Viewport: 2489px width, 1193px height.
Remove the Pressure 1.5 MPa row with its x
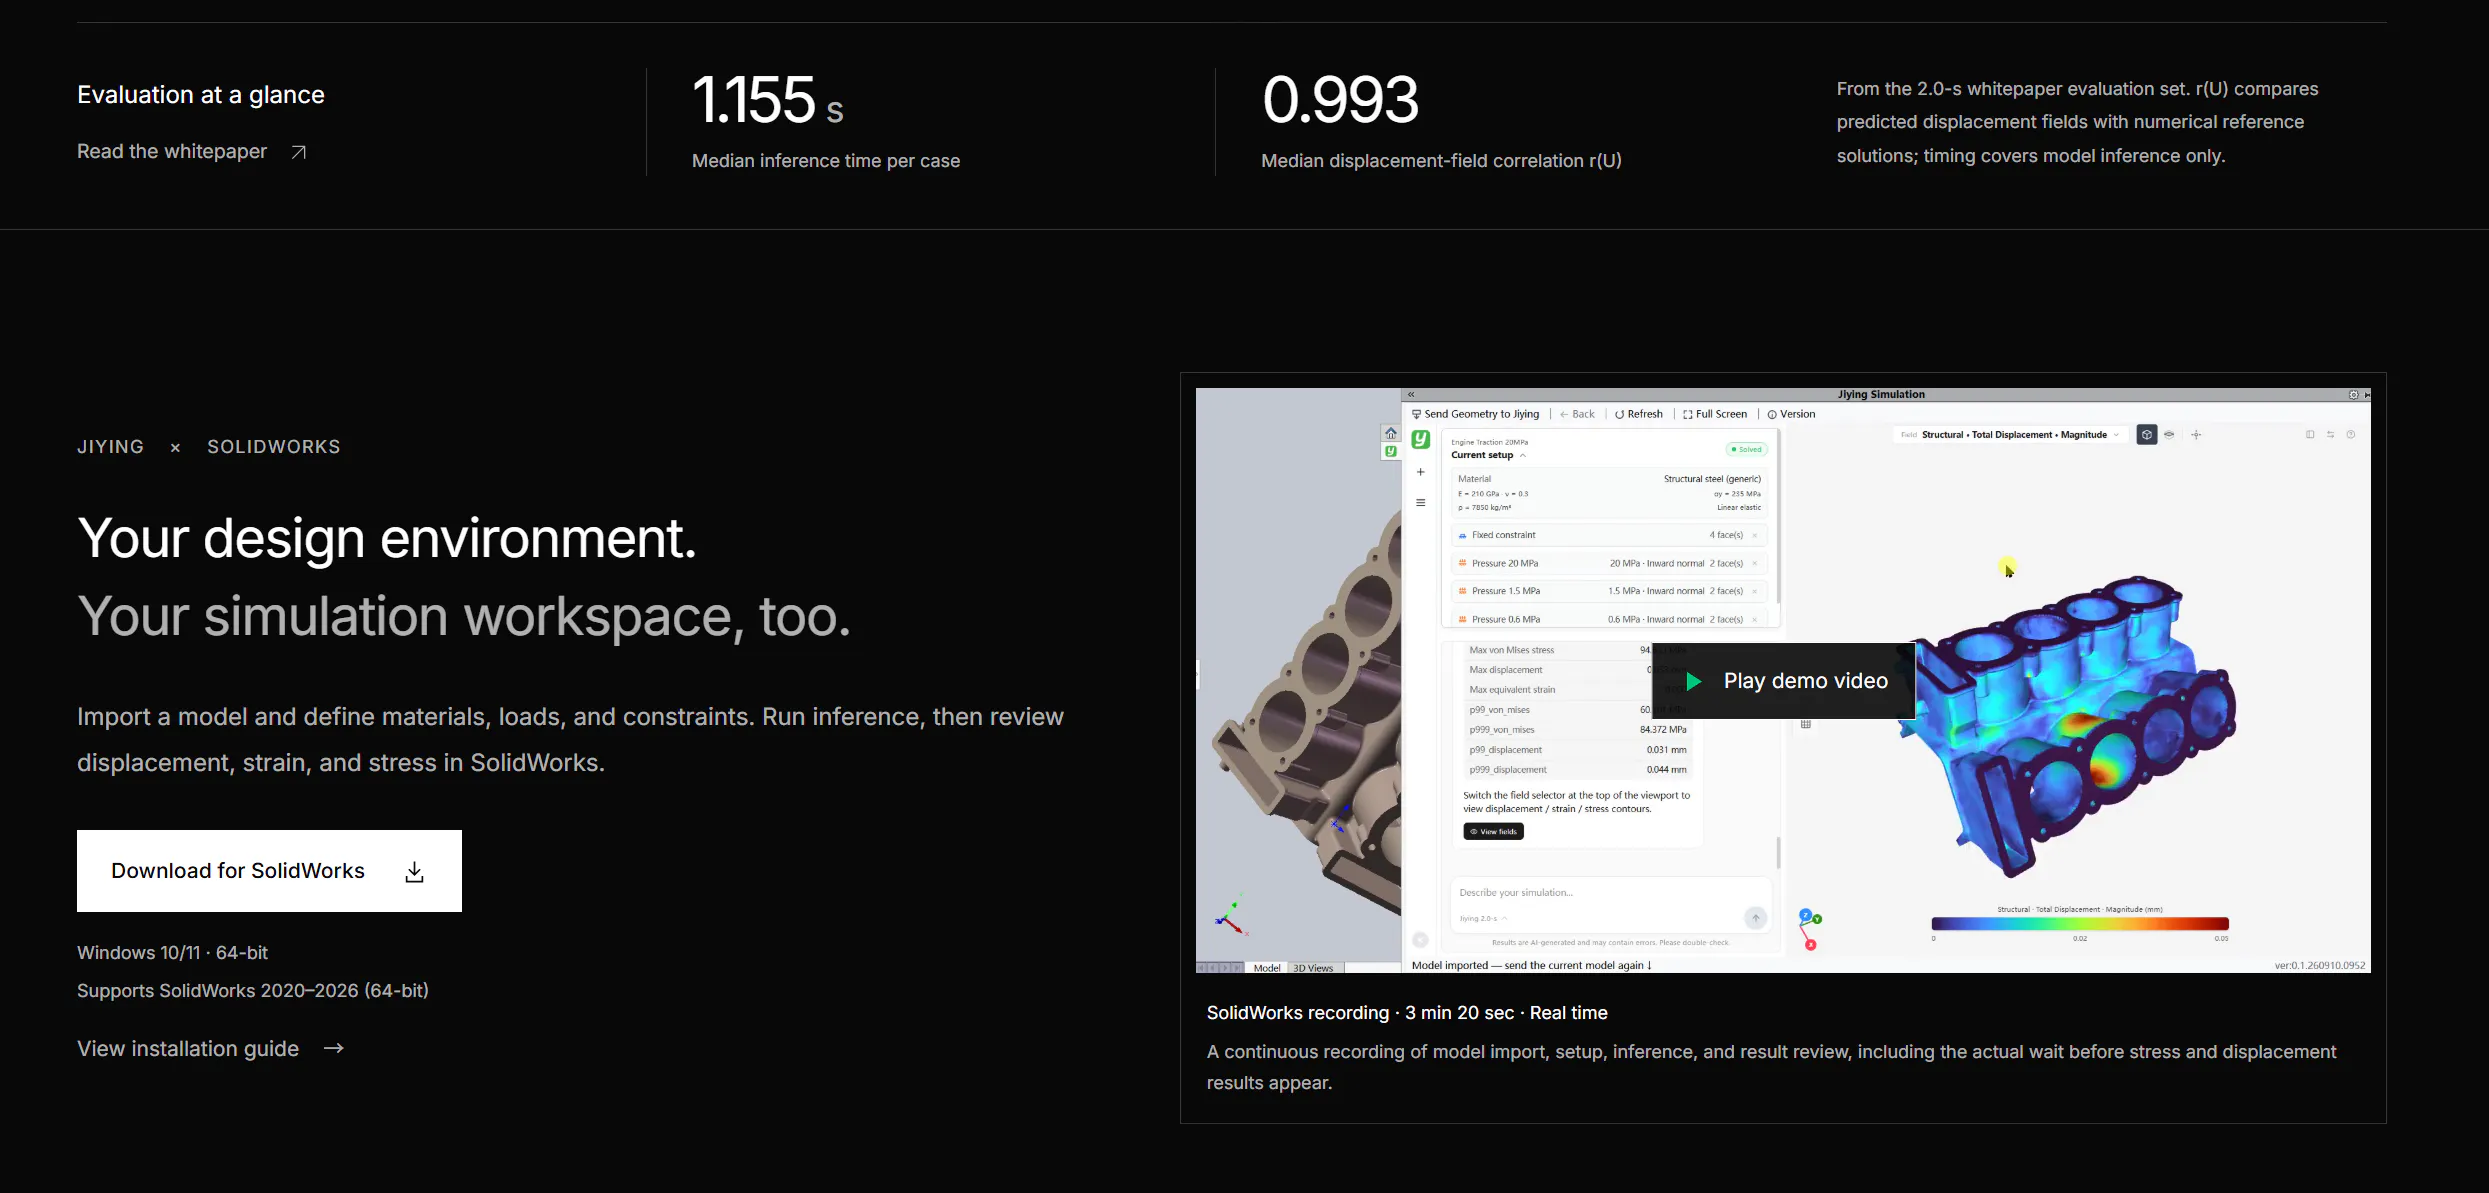pos(1755,591)
